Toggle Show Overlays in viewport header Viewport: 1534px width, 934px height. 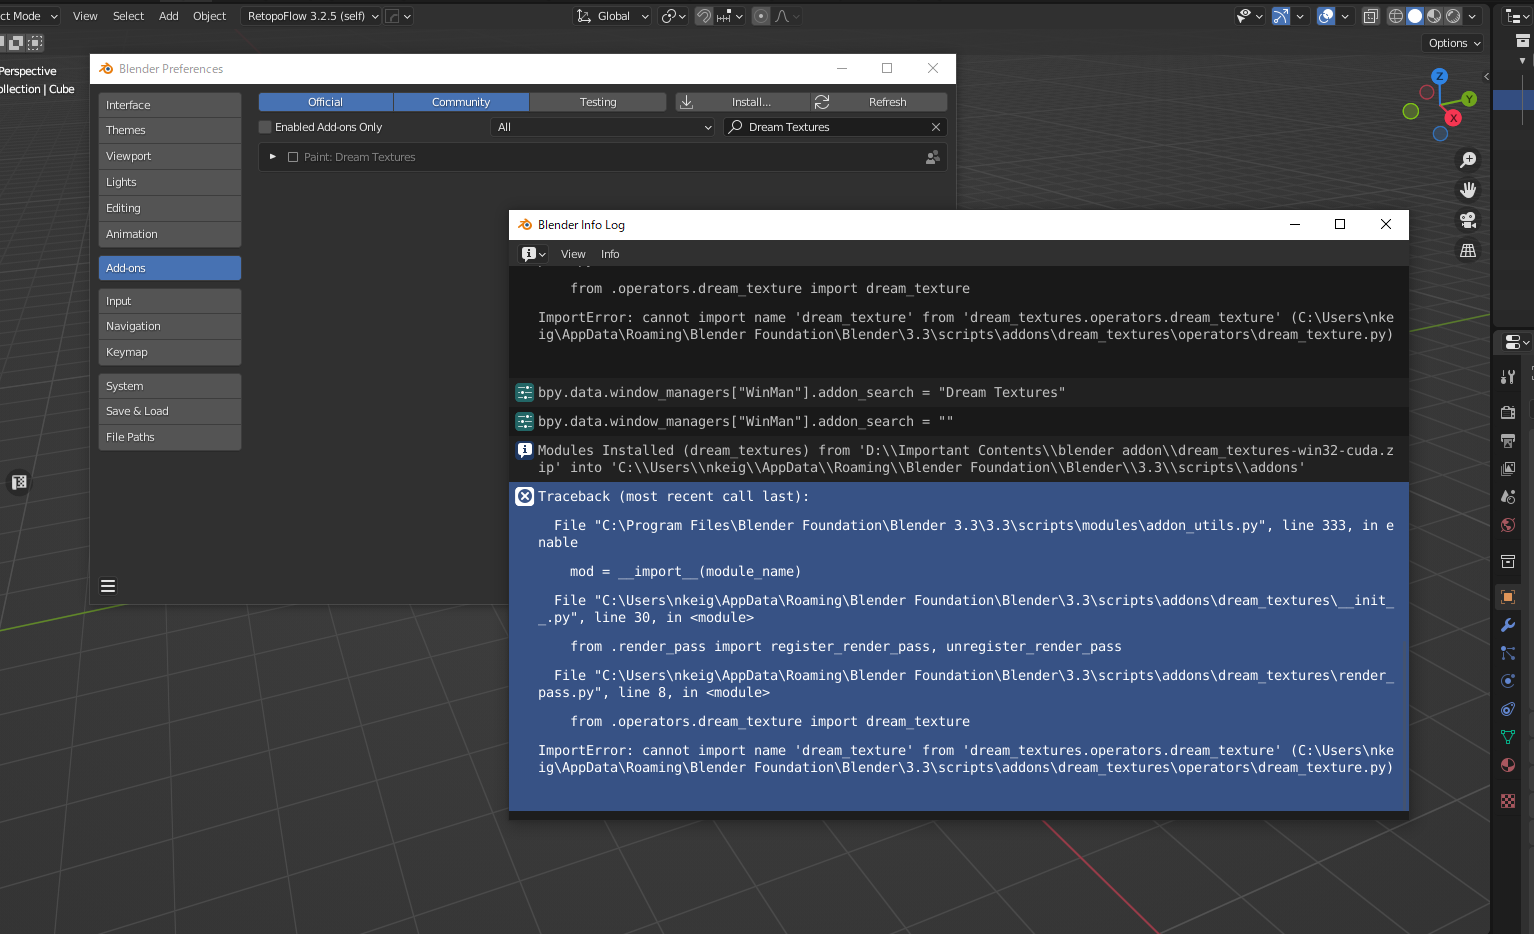(1326, 16)
